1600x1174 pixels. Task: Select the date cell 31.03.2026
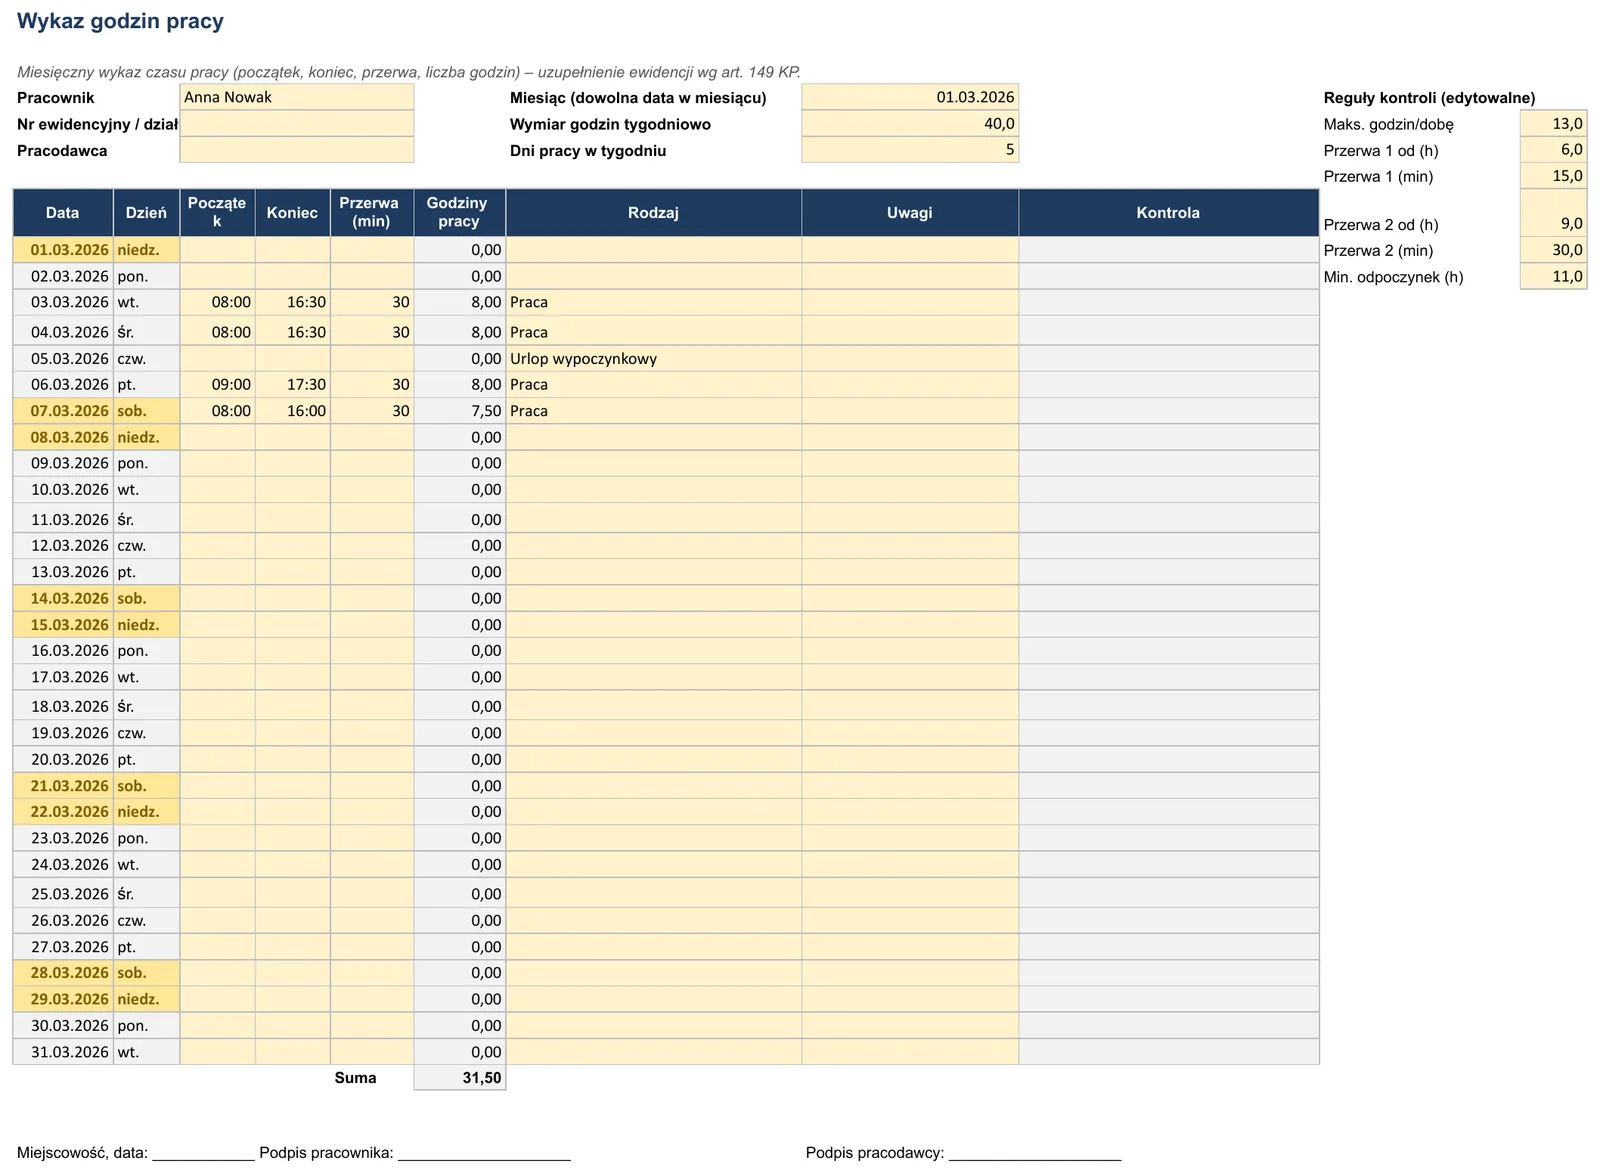[63, 1052]
